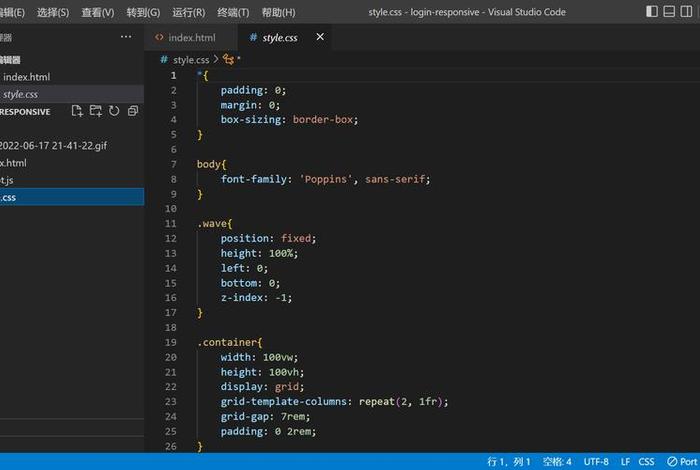700x470 pixels.
Task: Change indentation via spaces (空格: 4) indicator
Action: click(557, 462)
